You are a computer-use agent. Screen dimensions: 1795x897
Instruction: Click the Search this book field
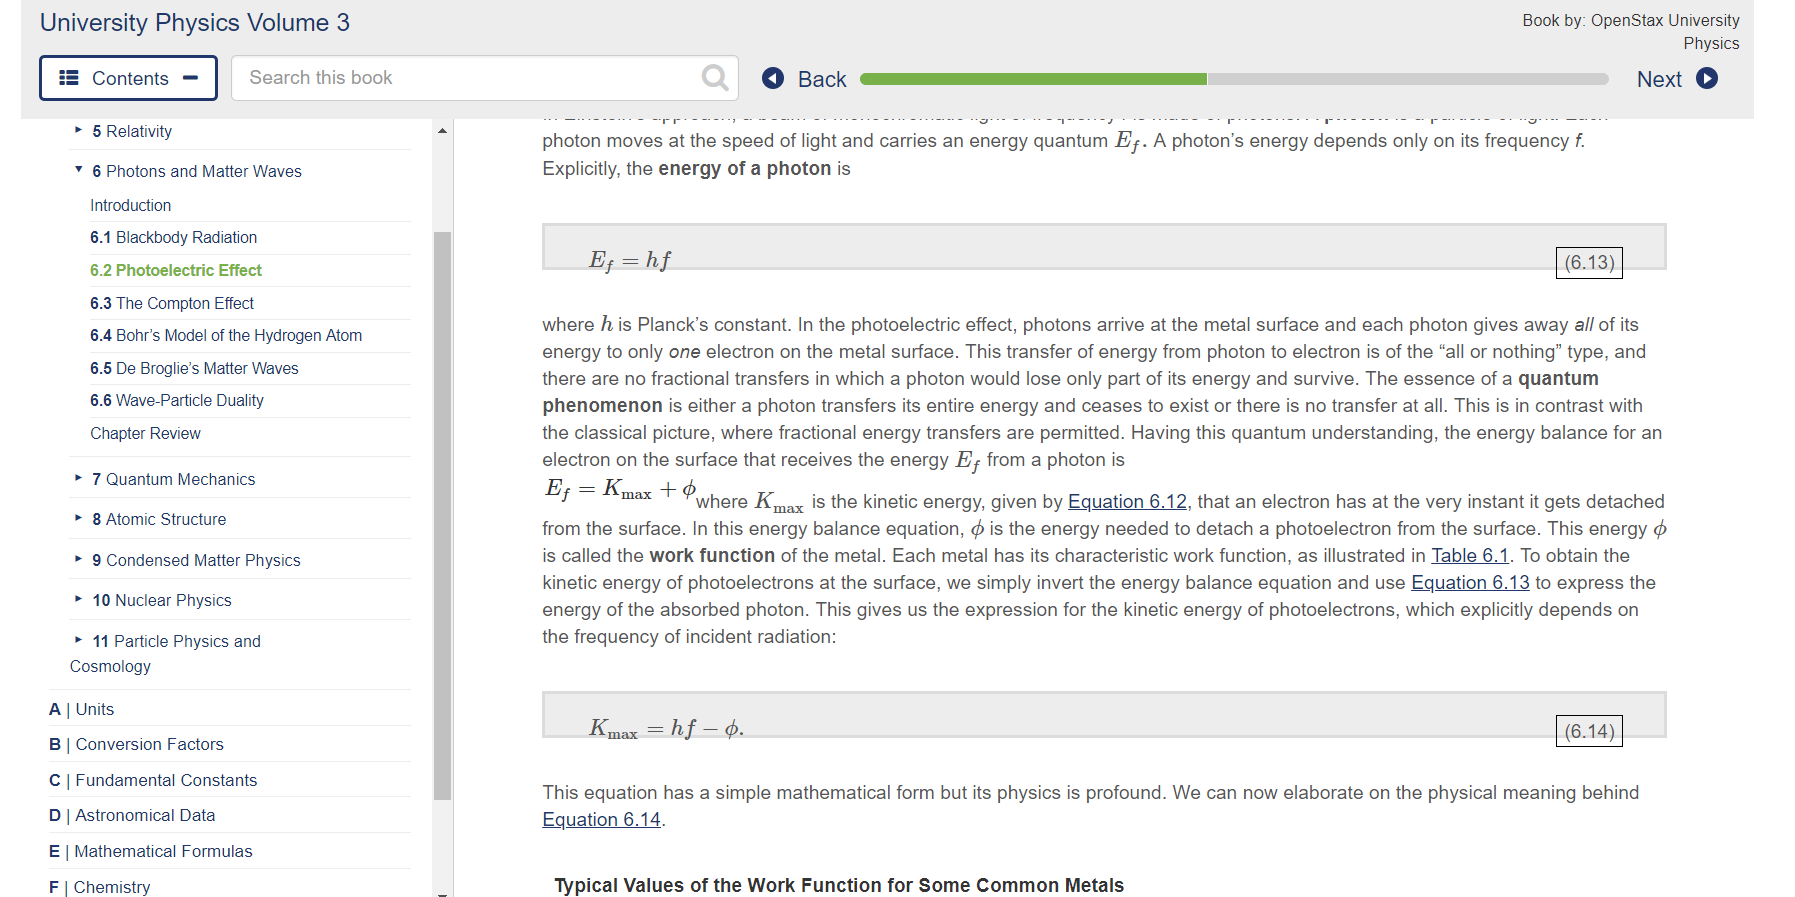coord(450,77)
